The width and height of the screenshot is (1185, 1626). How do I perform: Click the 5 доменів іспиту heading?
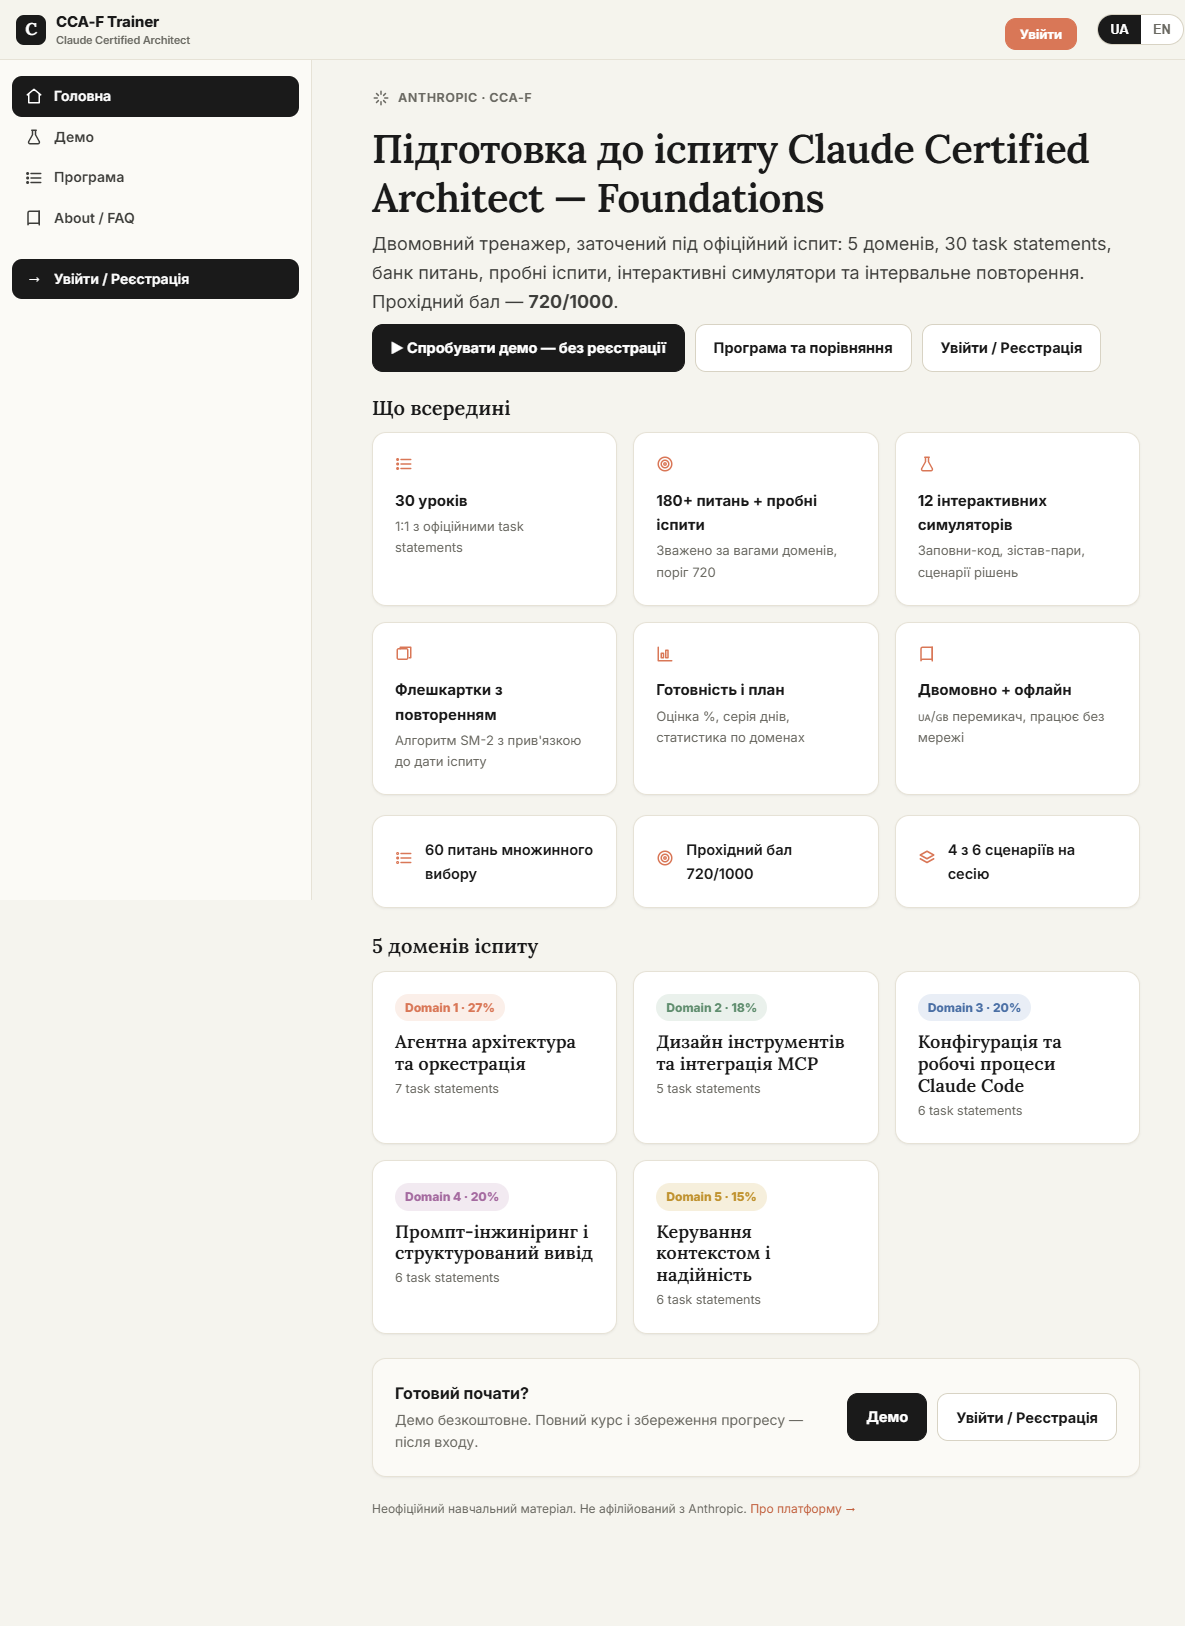click(x=455, y=946)
